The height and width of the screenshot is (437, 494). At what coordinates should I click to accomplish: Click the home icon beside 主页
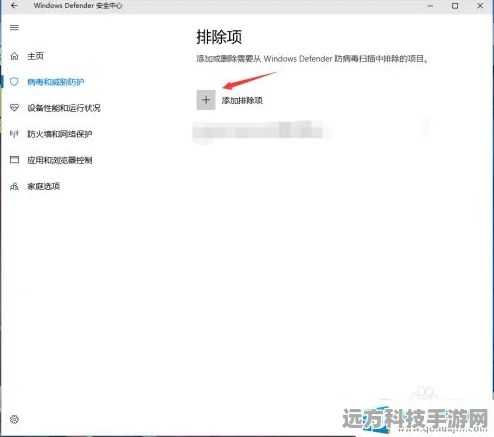coord(14,56)
